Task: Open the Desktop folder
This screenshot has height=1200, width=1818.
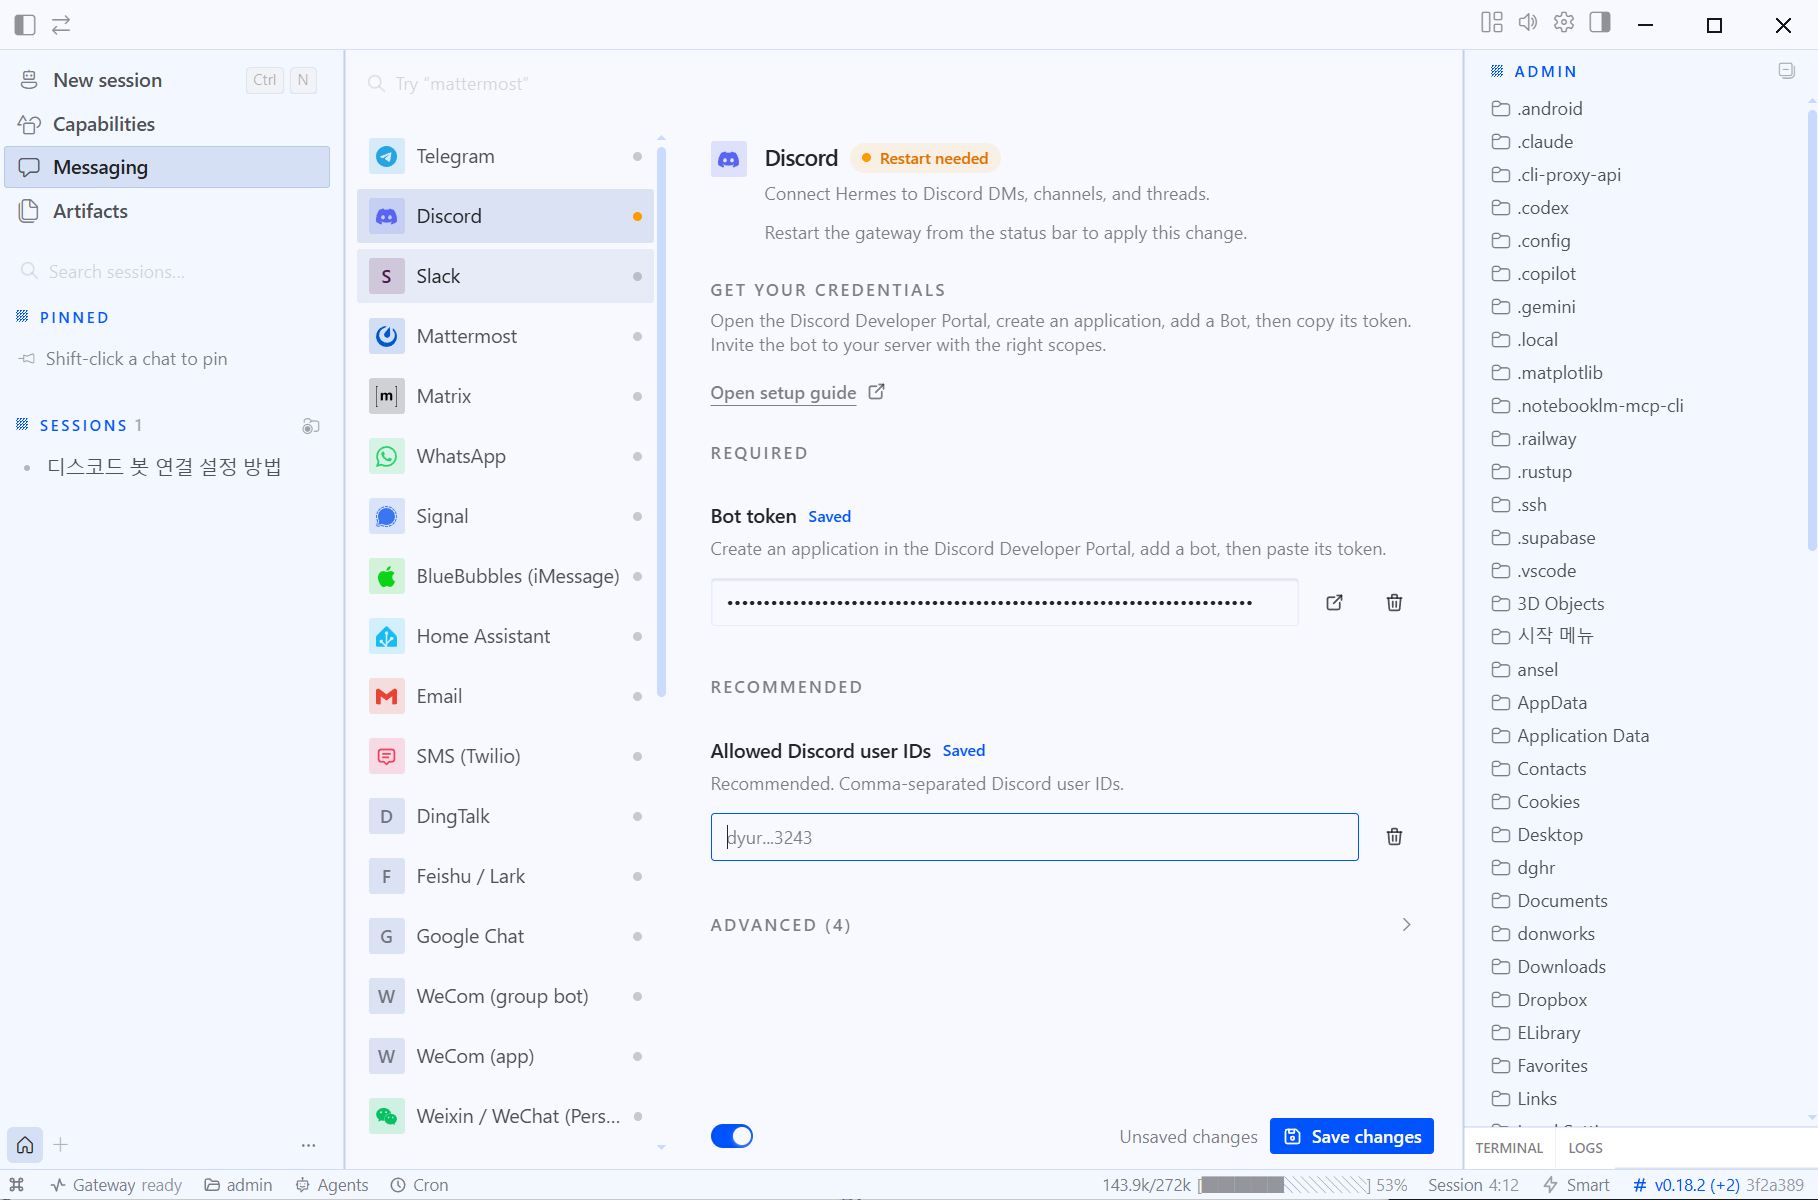Action: point(1550,834)
